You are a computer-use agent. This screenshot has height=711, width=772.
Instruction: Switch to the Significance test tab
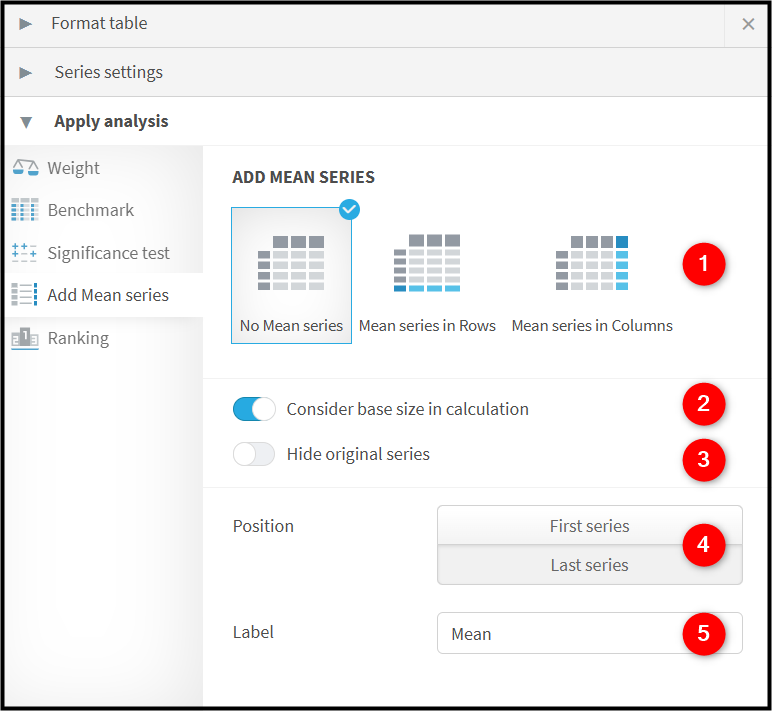(104, 253)
